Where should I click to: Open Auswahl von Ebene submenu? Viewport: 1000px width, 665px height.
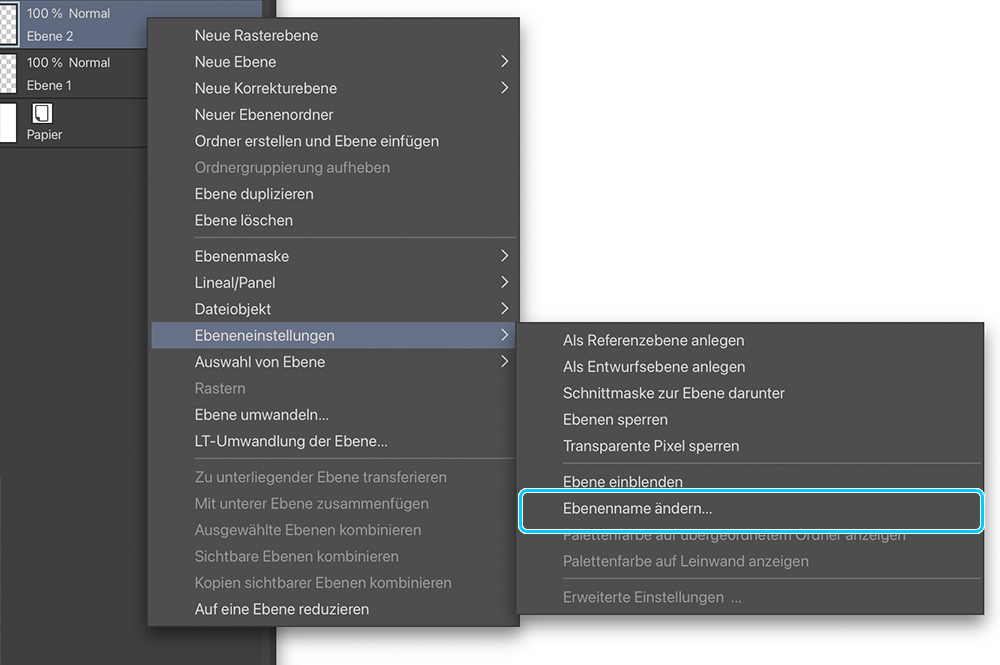click(504, 362)
